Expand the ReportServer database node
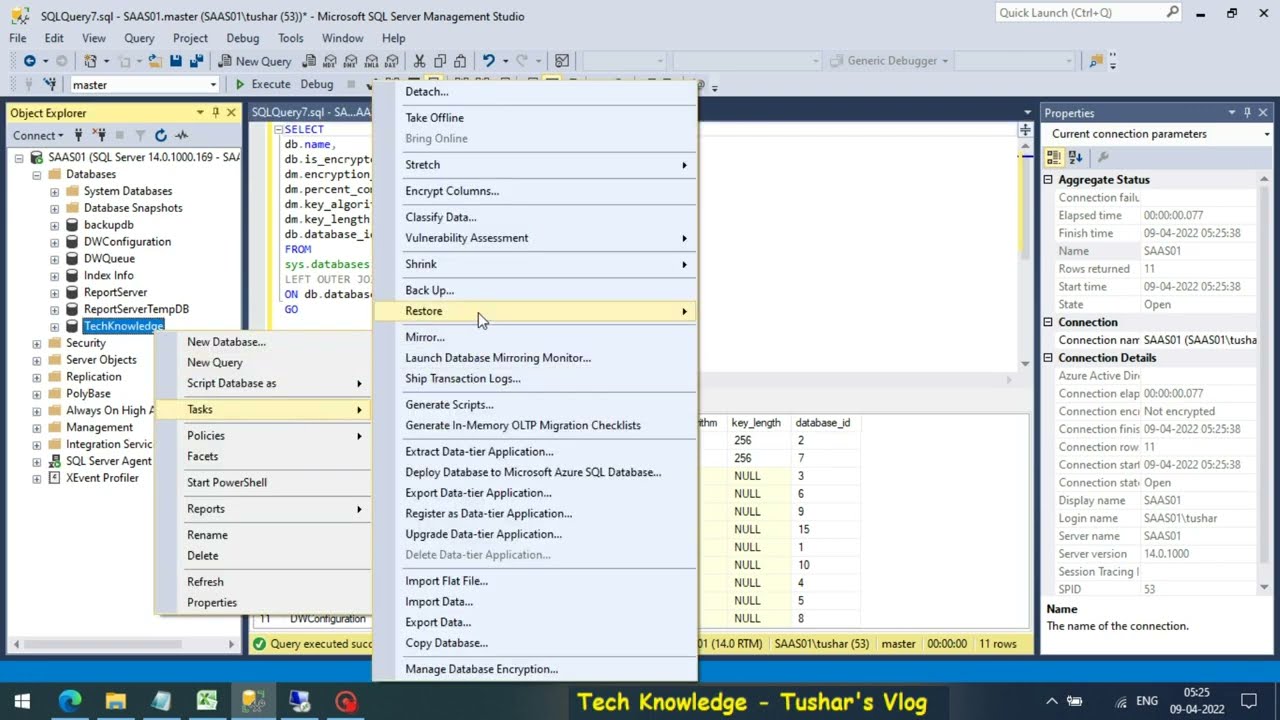Screen dimensions: 1280x720 (54, 293)
